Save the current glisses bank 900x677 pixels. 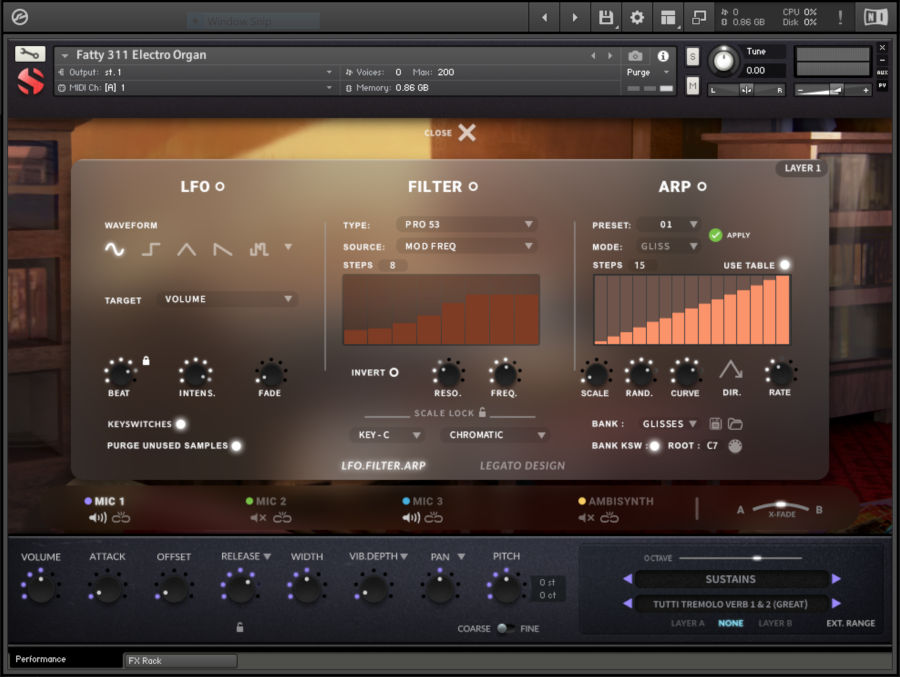coord(716,423)
